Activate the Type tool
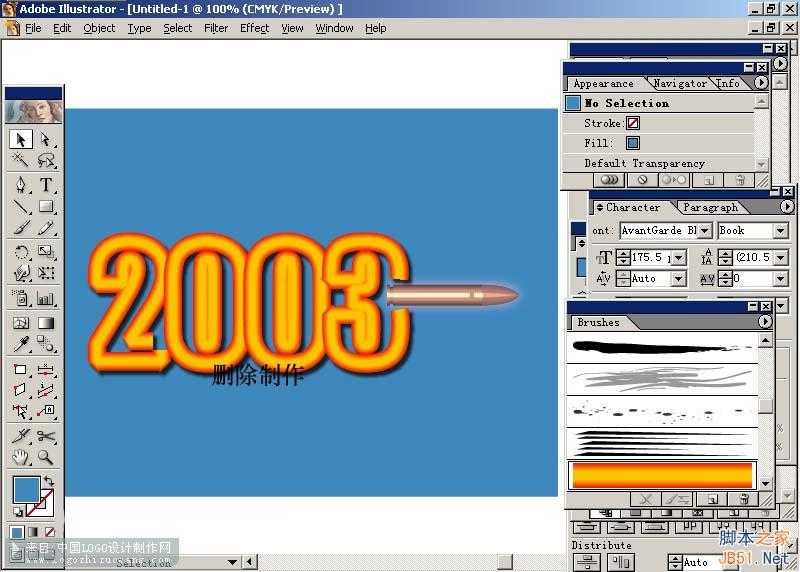The image size is (800, 572). (46, 184)
